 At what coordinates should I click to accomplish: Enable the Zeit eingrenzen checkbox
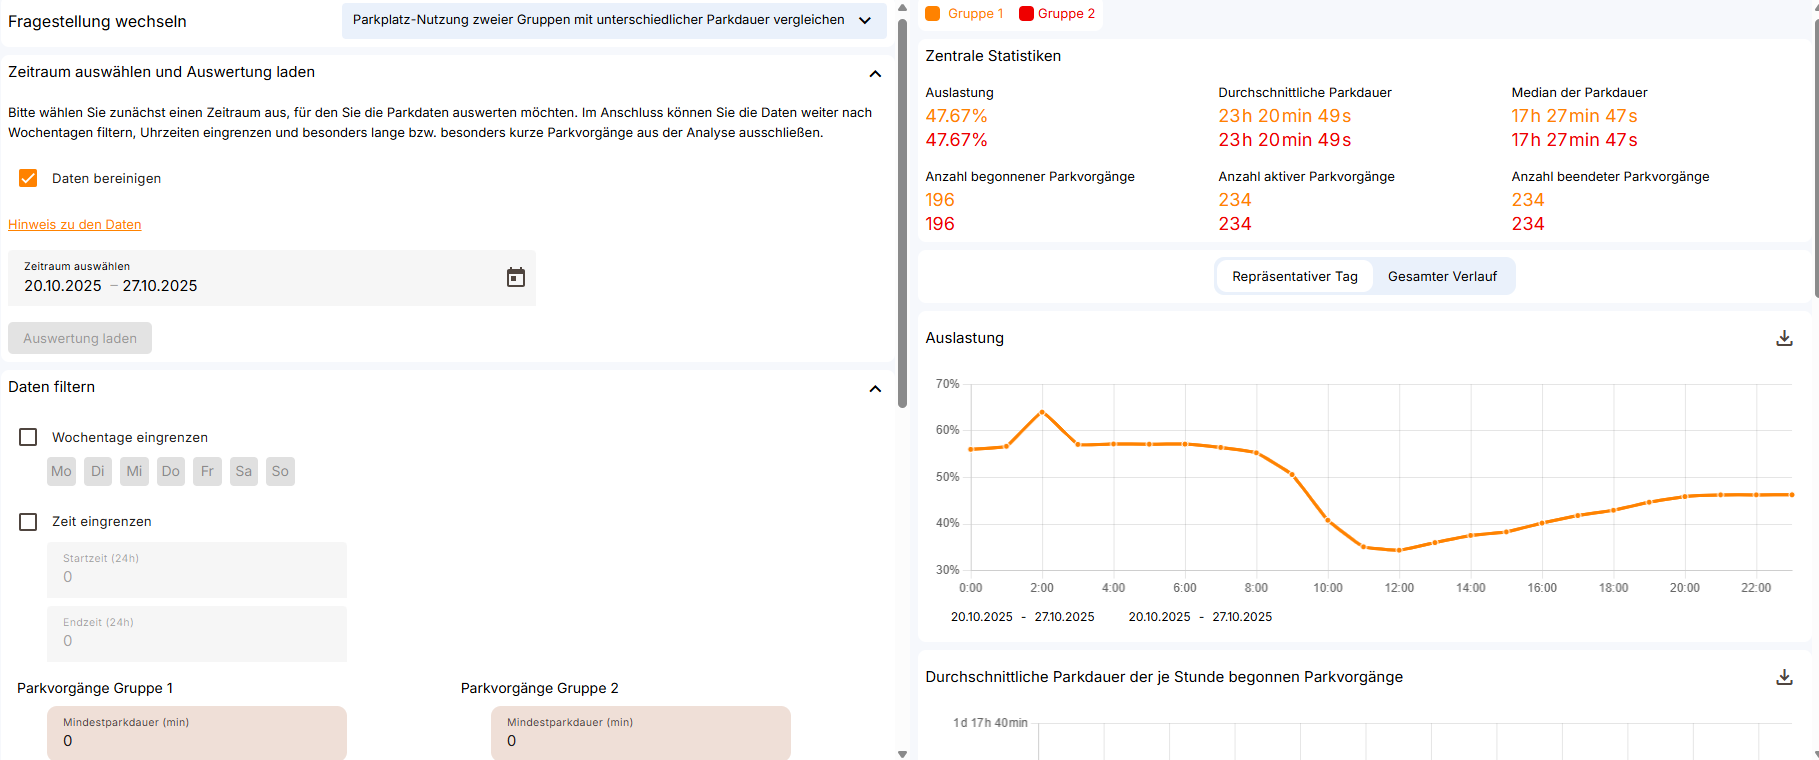coord(28,522)
